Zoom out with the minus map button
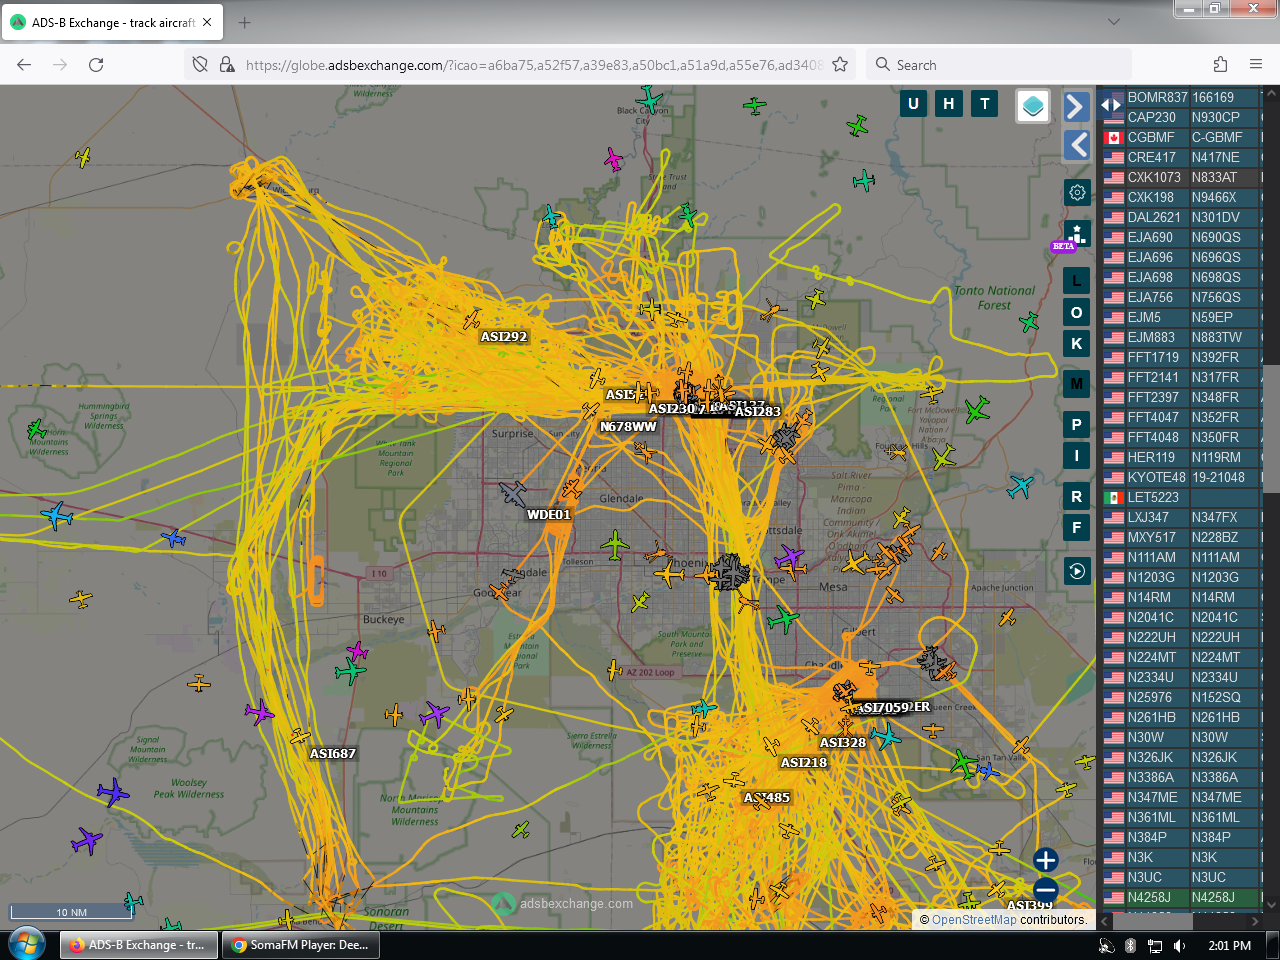 pyautogui.click(x=1046, y=890)
